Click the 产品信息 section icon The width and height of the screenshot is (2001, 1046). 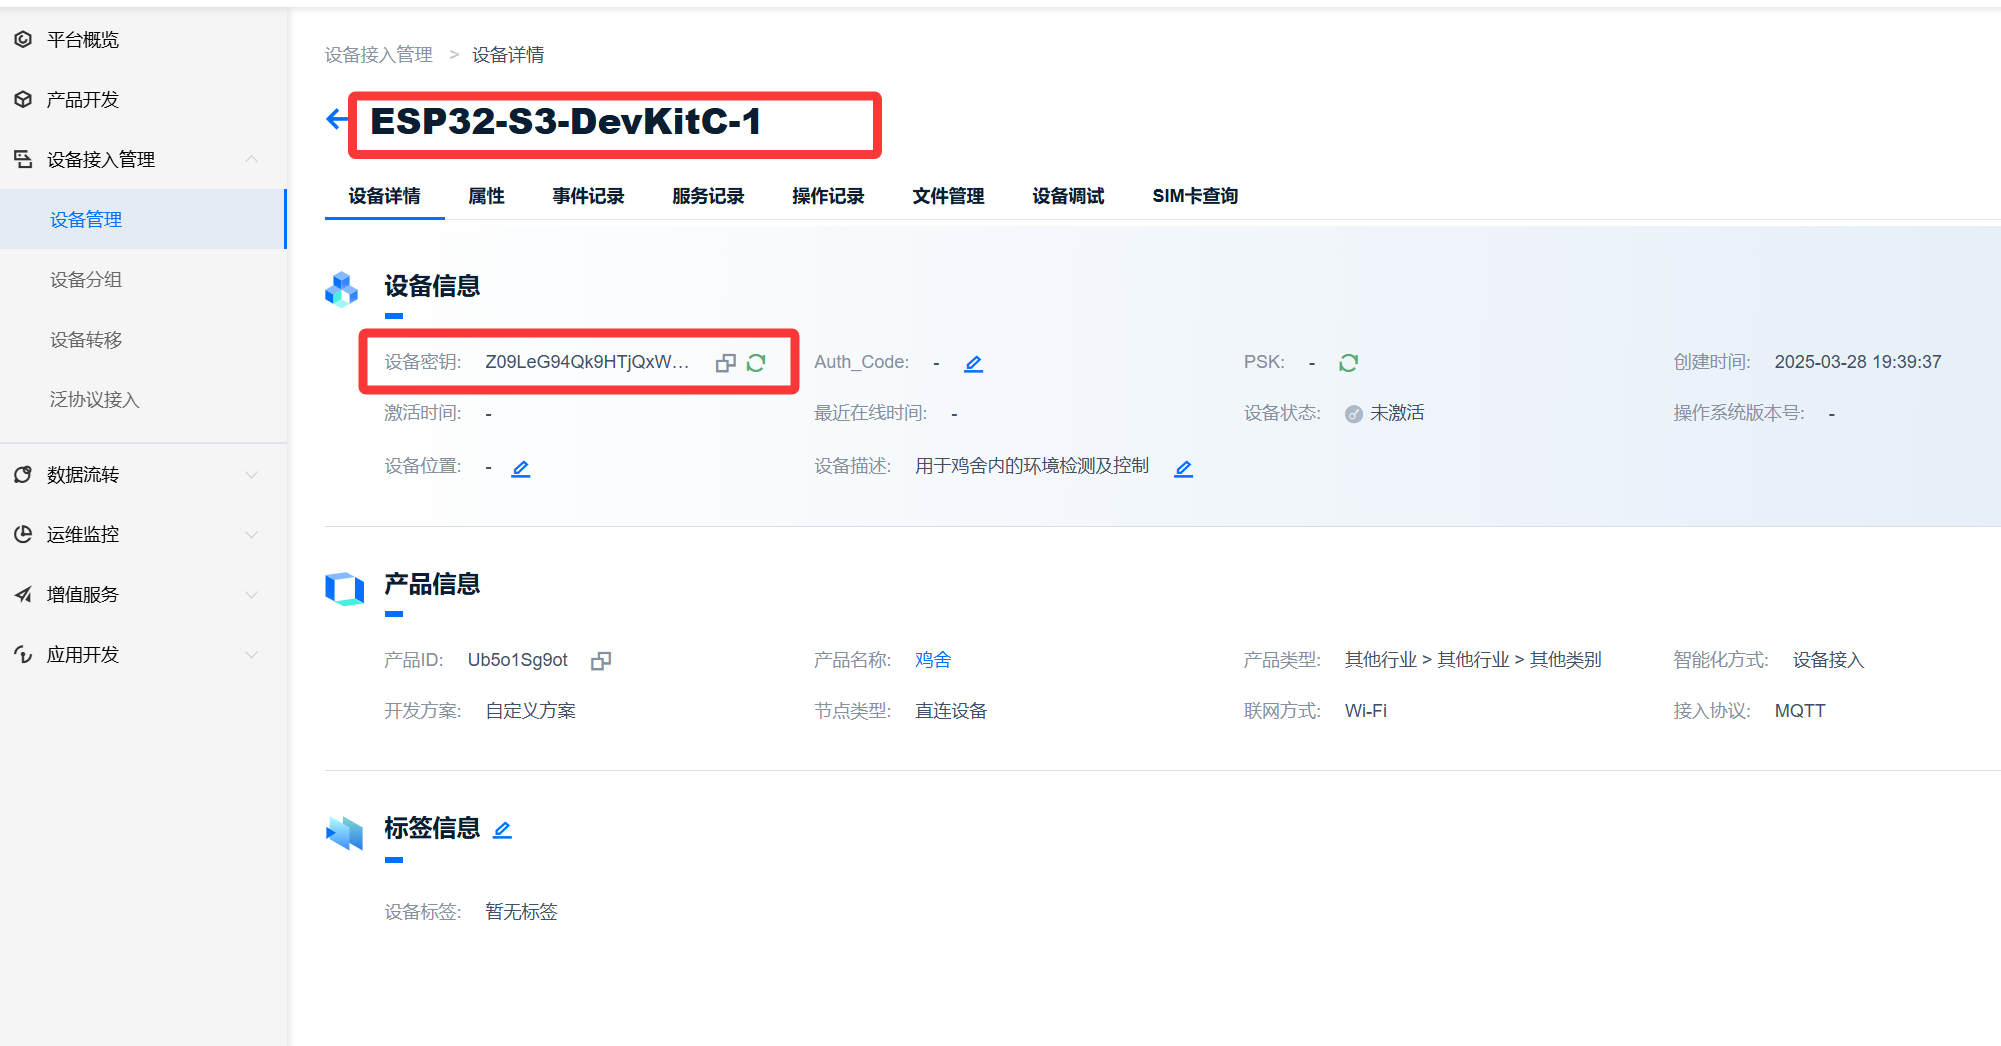[x=344, y=588]
